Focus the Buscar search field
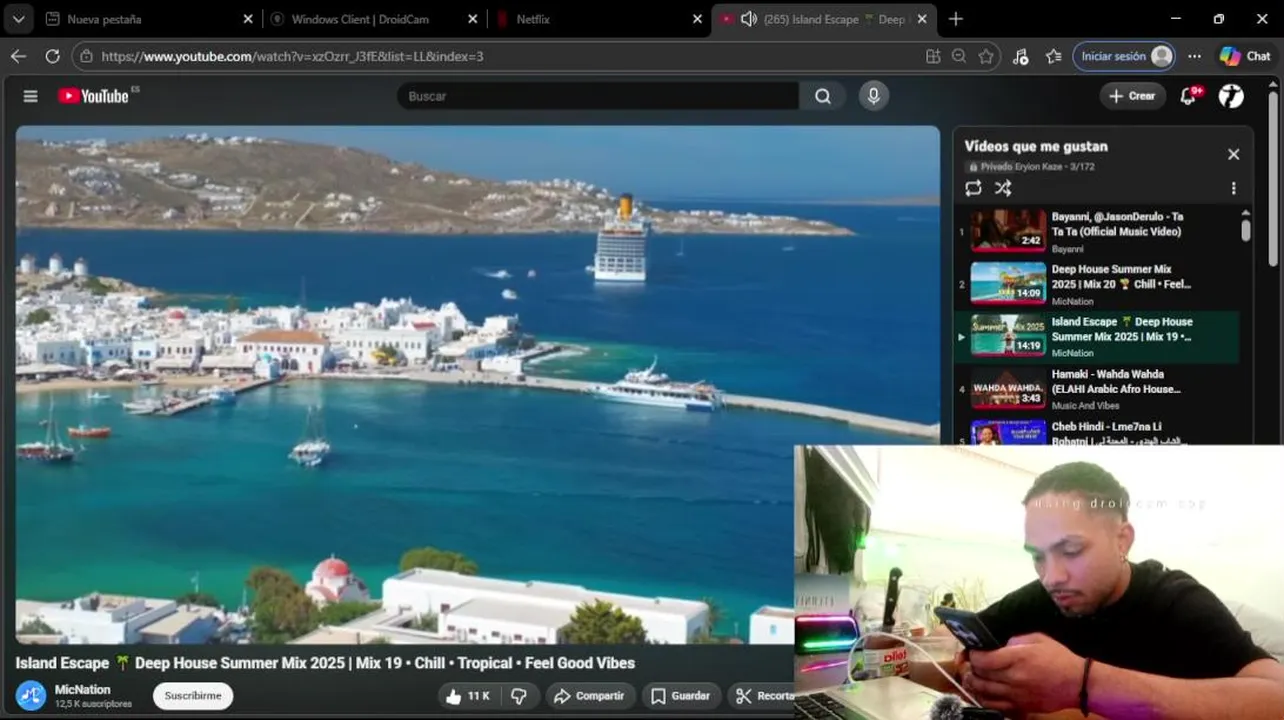This screenshot has height=720, width=1284. click(597, 96)
